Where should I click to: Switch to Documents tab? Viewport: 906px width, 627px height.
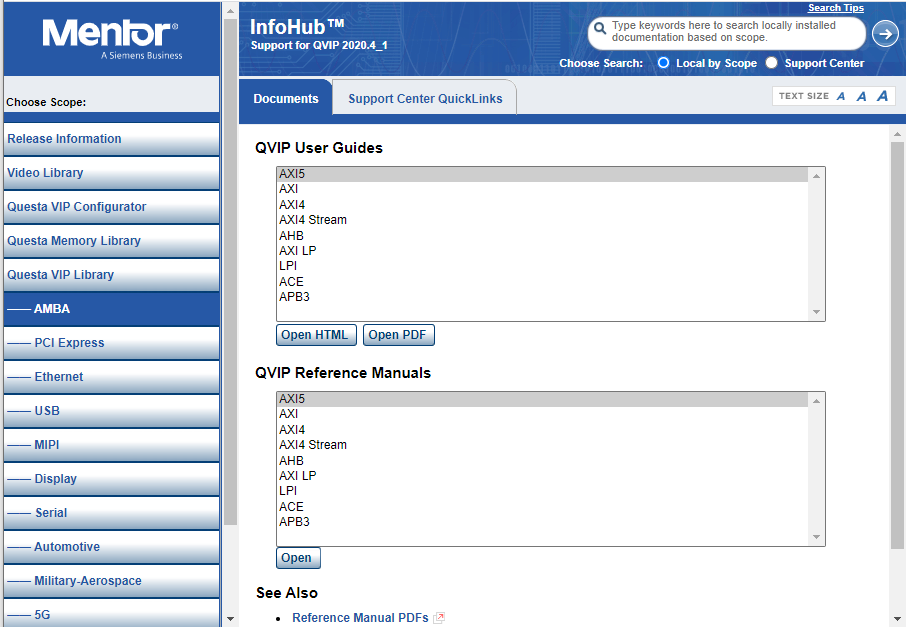coord(285,98)
